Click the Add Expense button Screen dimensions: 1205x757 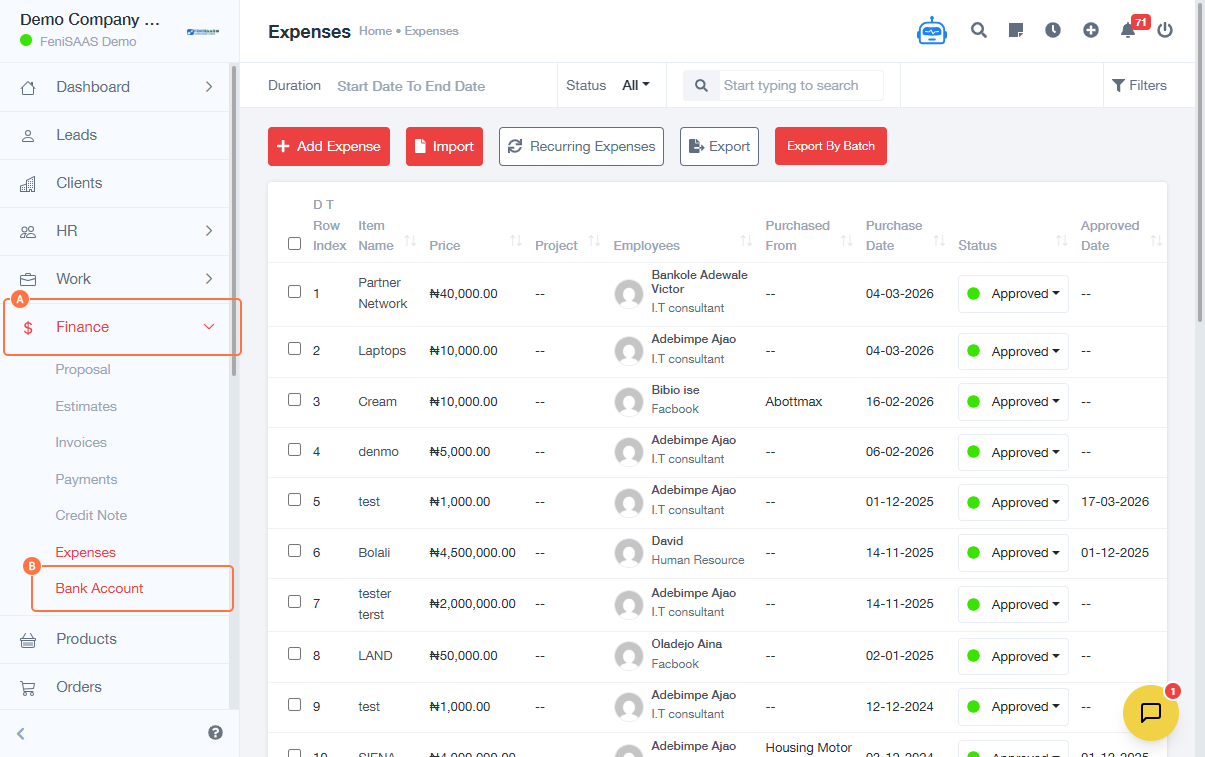point(329,146)
